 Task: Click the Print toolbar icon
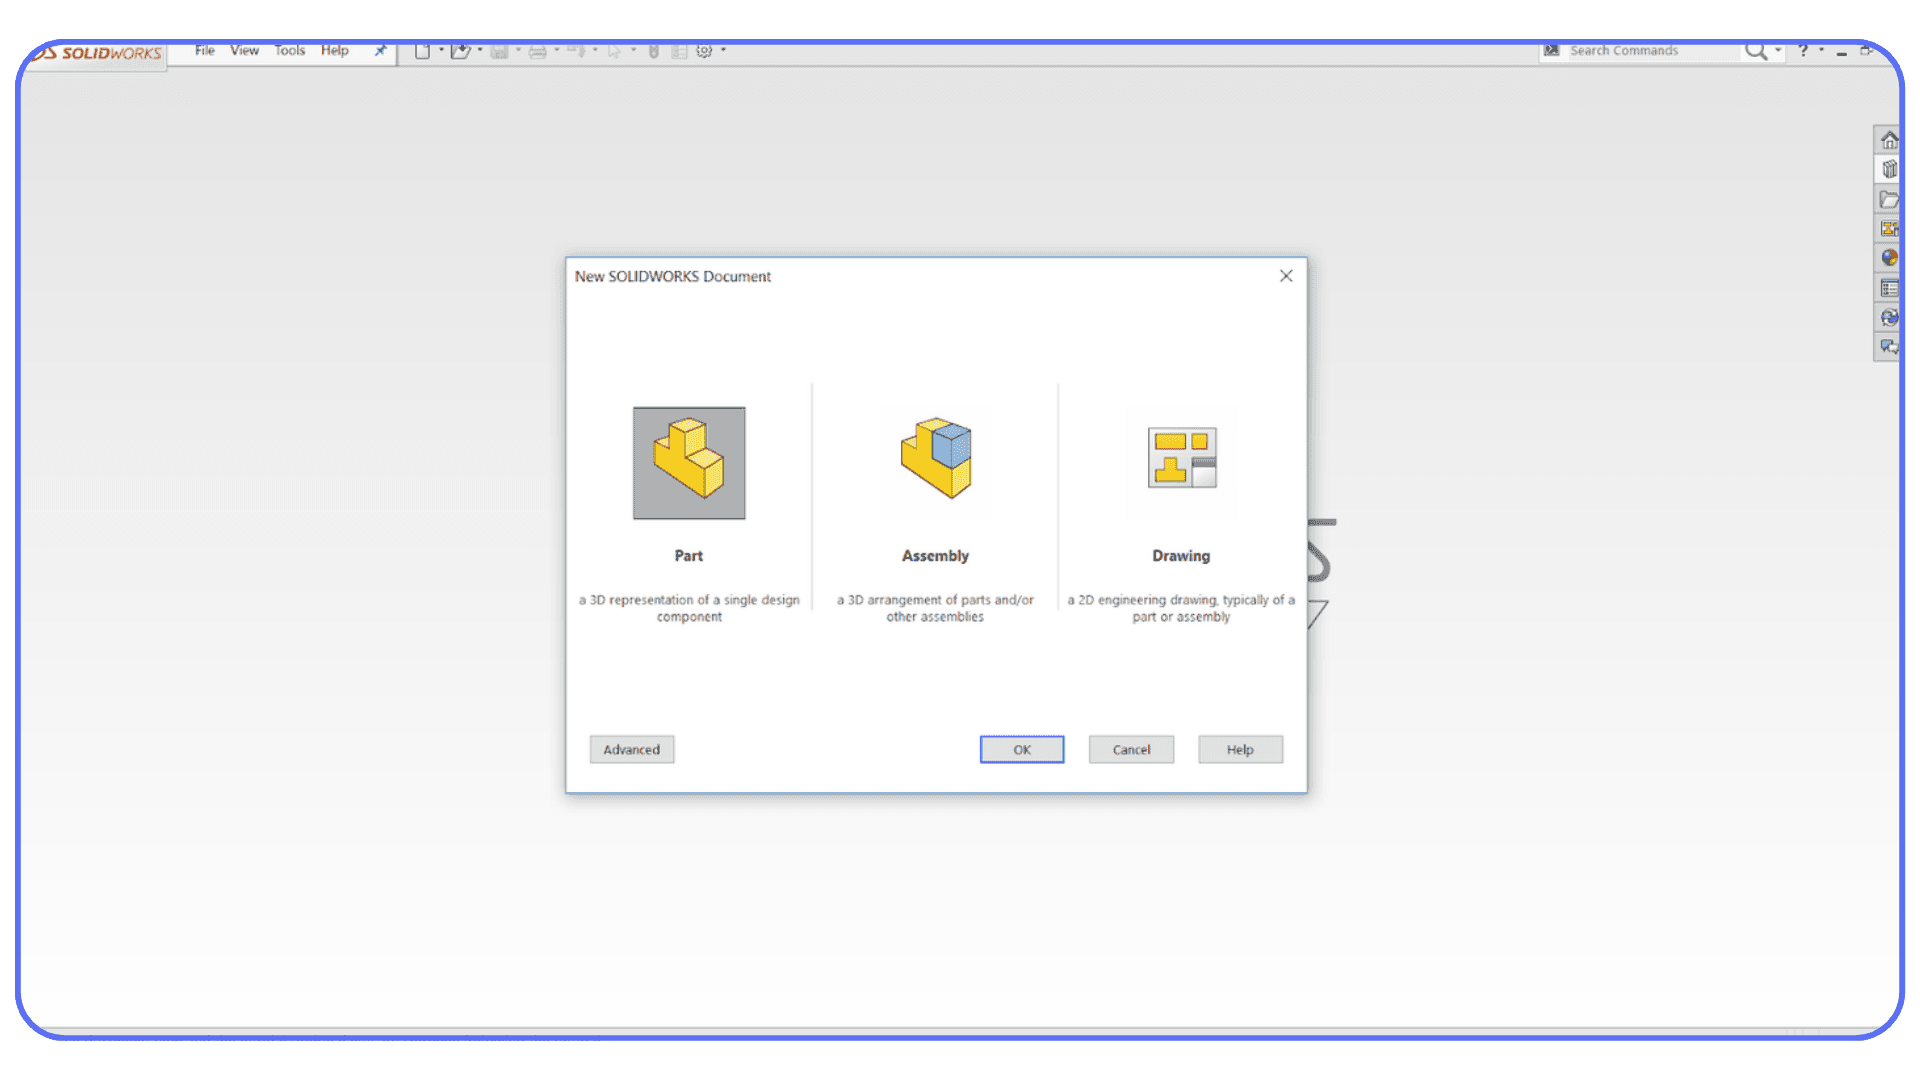point(539,50)
